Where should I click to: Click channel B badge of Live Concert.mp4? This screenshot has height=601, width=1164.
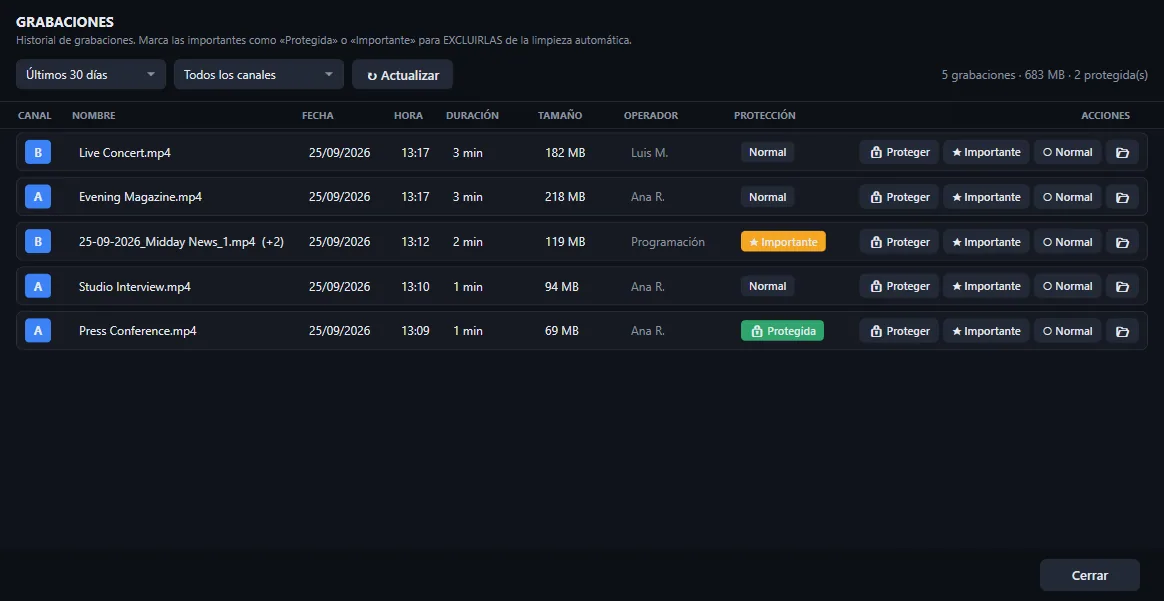[38, 152]
